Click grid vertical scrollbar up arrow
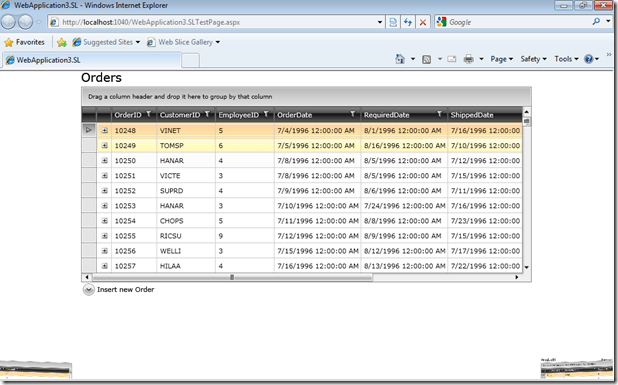Screen dimensions: 618x385 (x=527, y=112)
